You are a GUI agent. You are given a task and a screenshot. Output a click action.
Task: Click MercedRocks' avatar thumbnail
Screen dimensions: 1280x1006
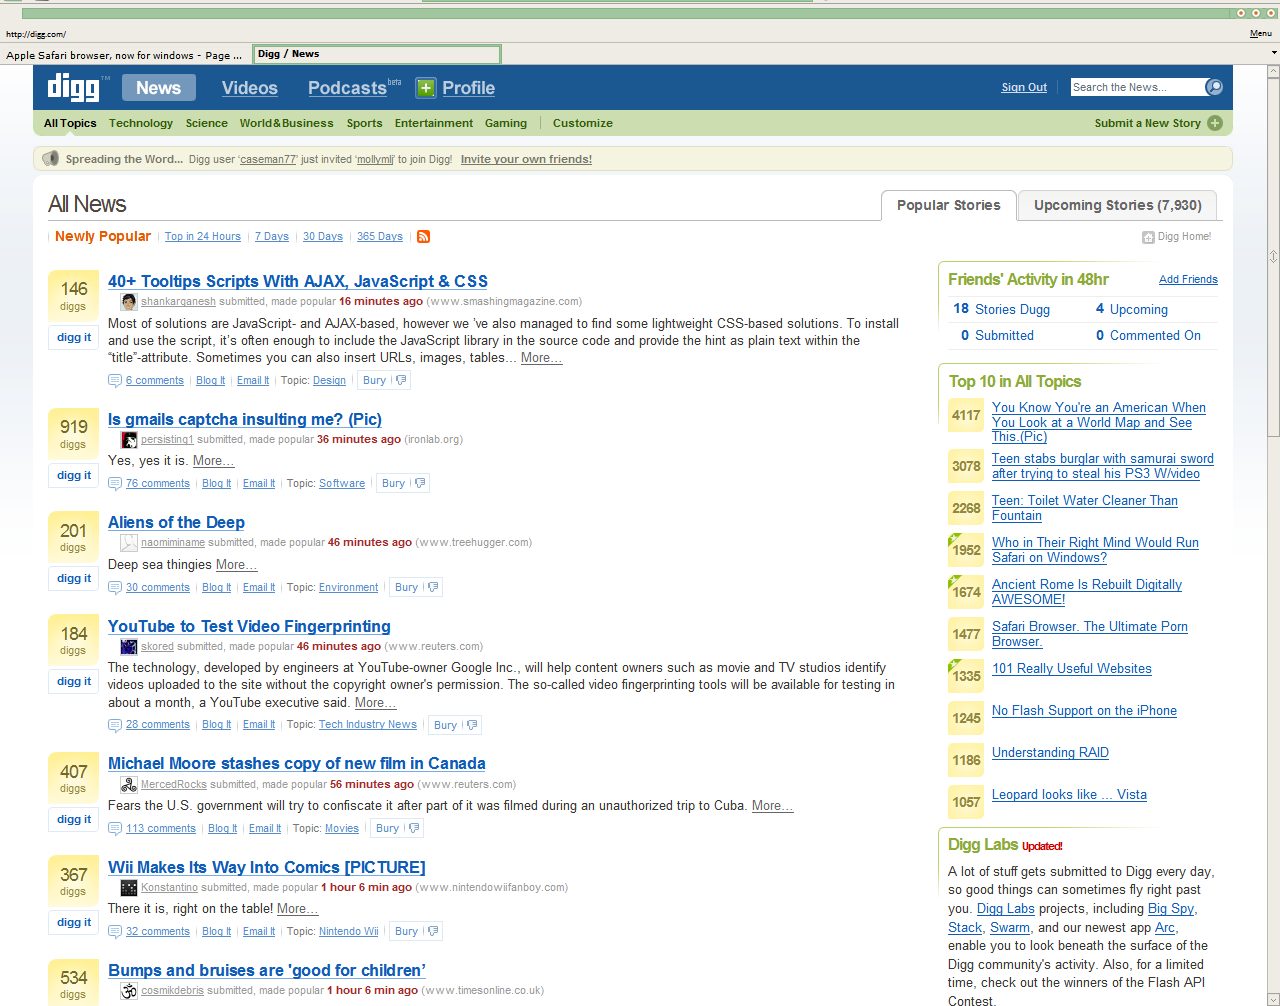click(x=129, y=785)
